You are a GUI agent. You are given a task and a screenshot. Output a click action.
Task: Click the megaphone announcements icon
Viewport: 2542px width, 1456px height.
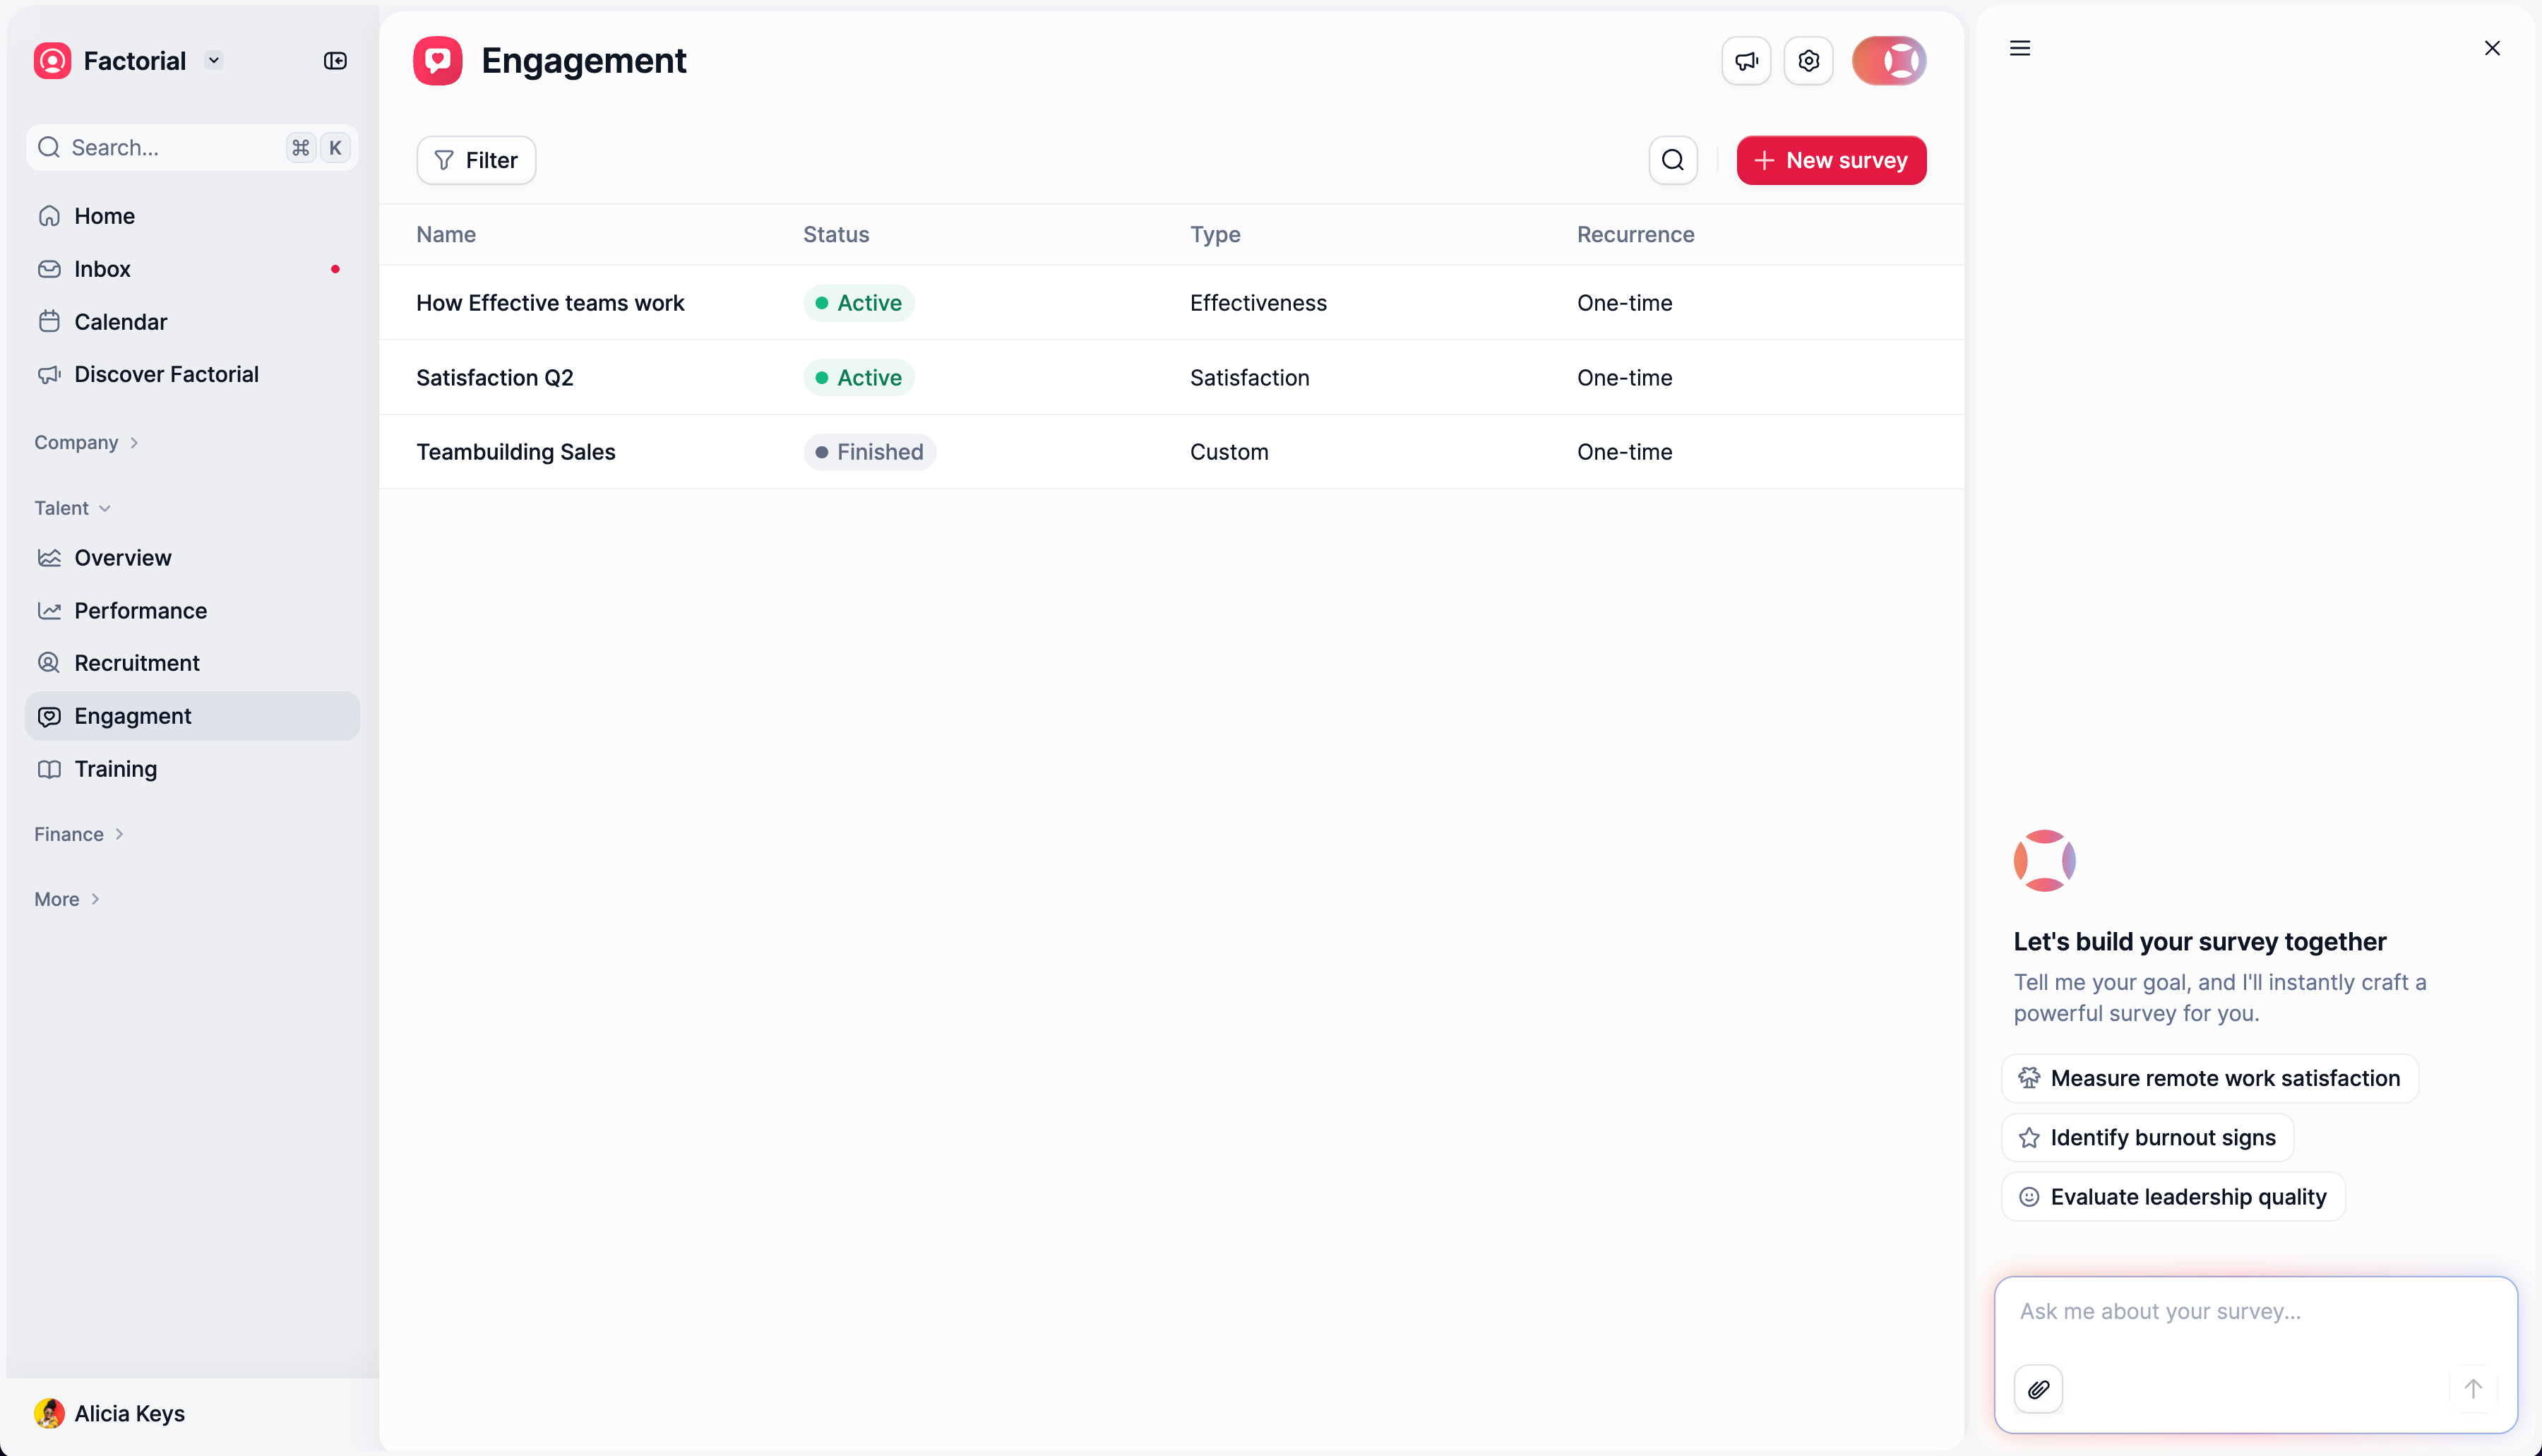click(x=1746, y=61)
